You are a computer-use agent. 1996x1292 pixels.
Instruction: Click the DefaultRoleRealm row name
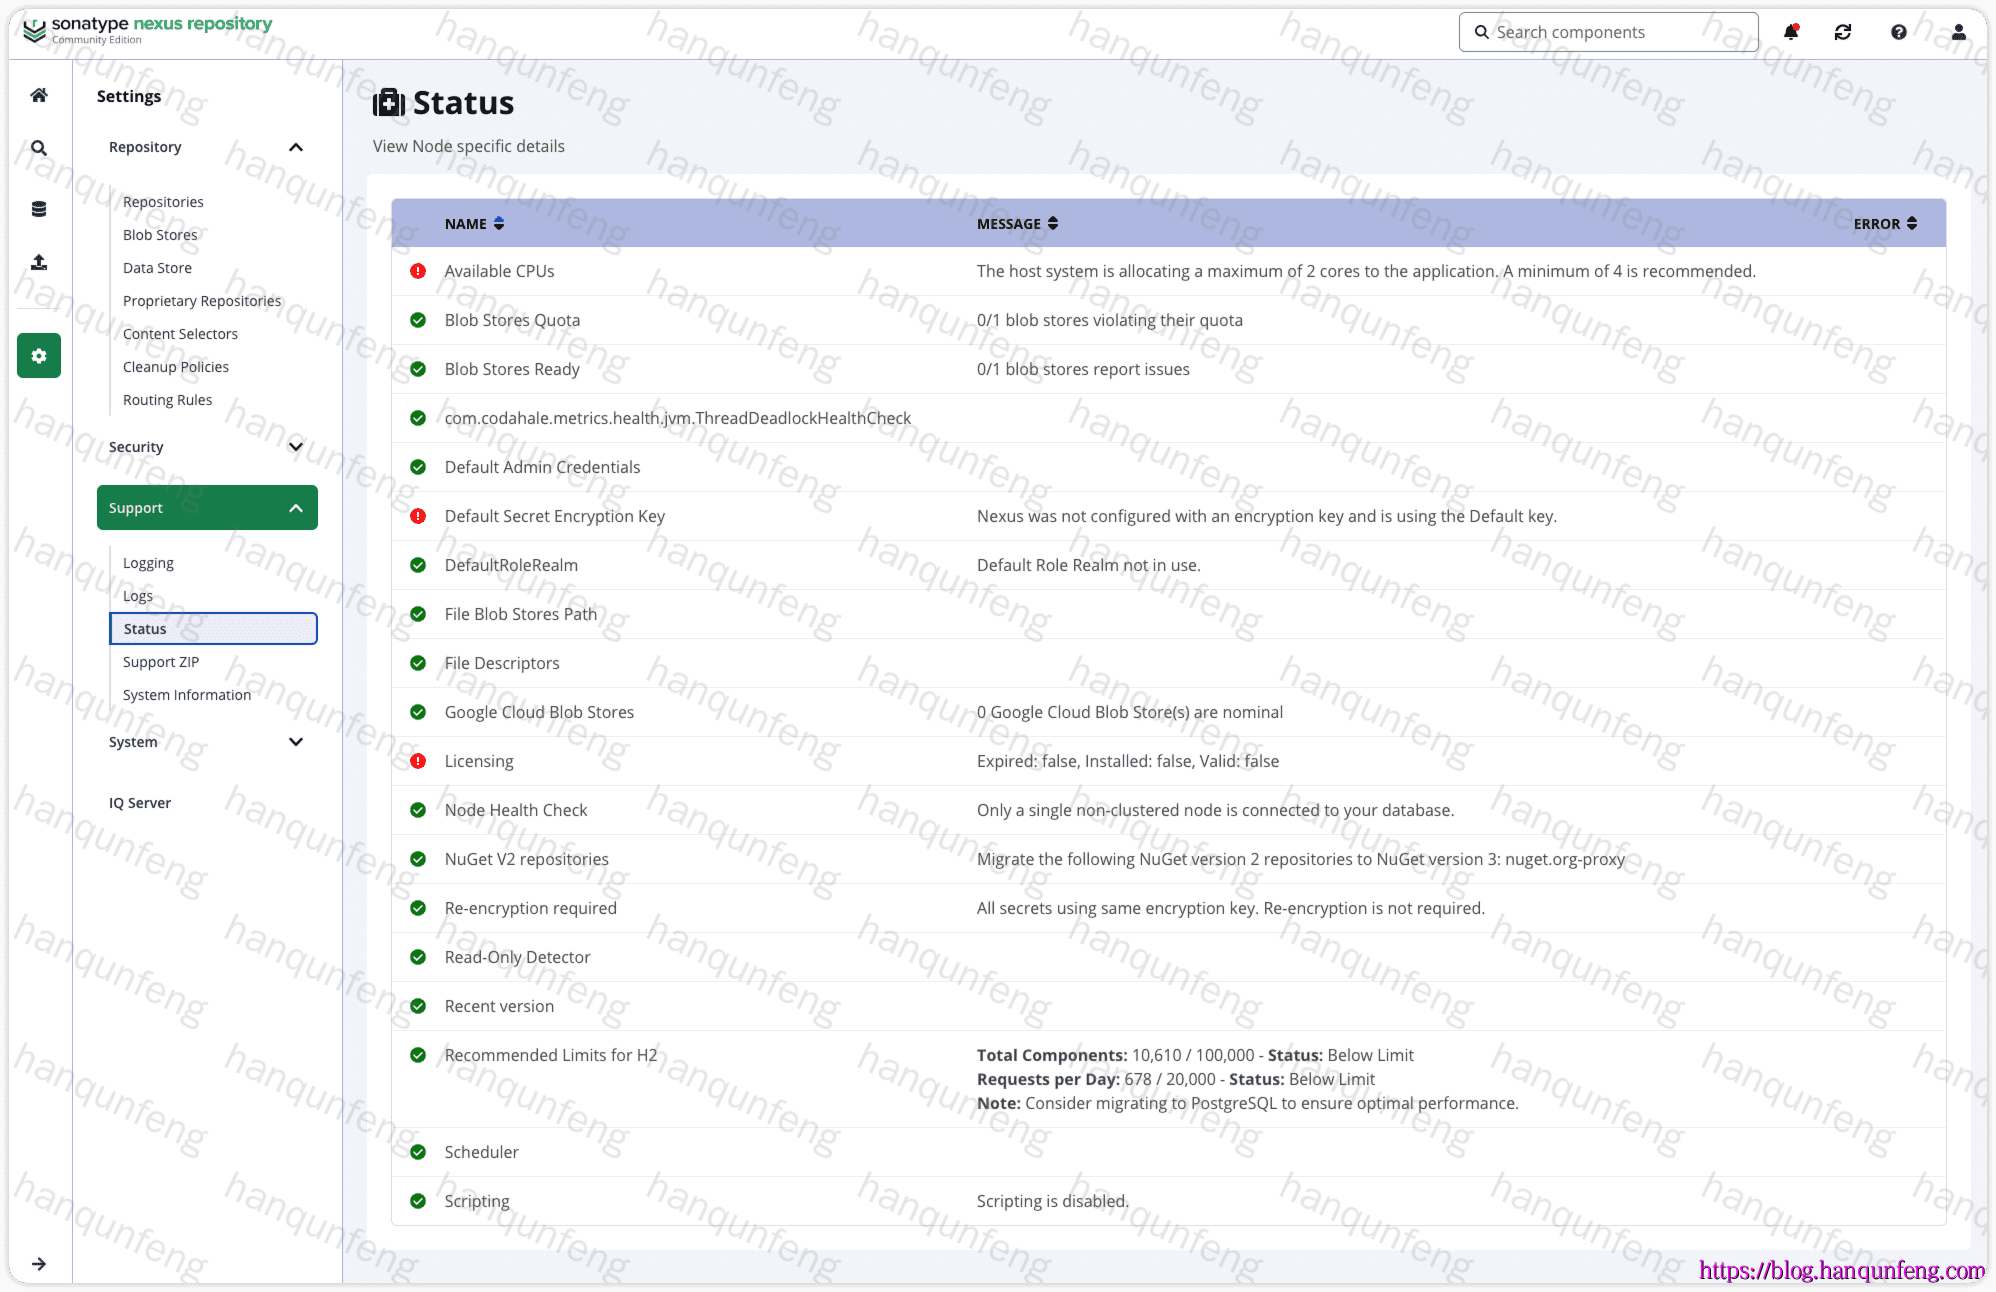[511, 565]
